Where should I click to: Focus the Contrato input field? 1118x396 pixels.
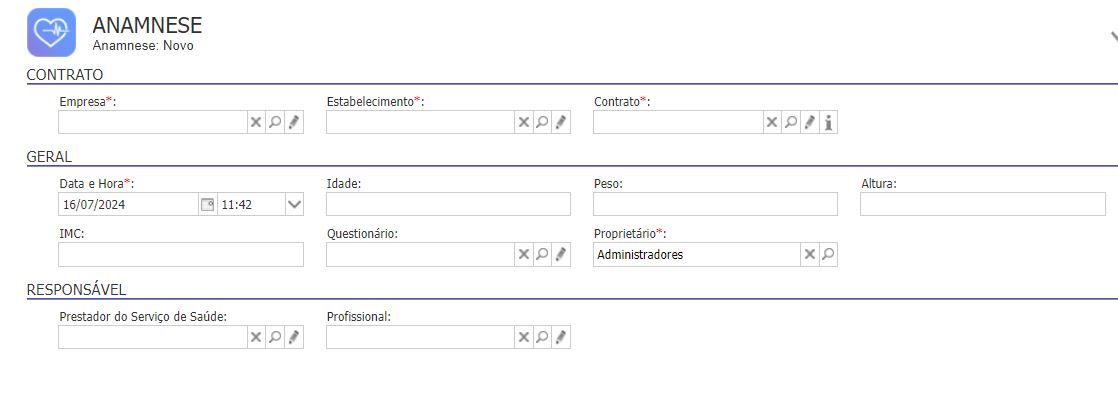(x=677, y=123)
